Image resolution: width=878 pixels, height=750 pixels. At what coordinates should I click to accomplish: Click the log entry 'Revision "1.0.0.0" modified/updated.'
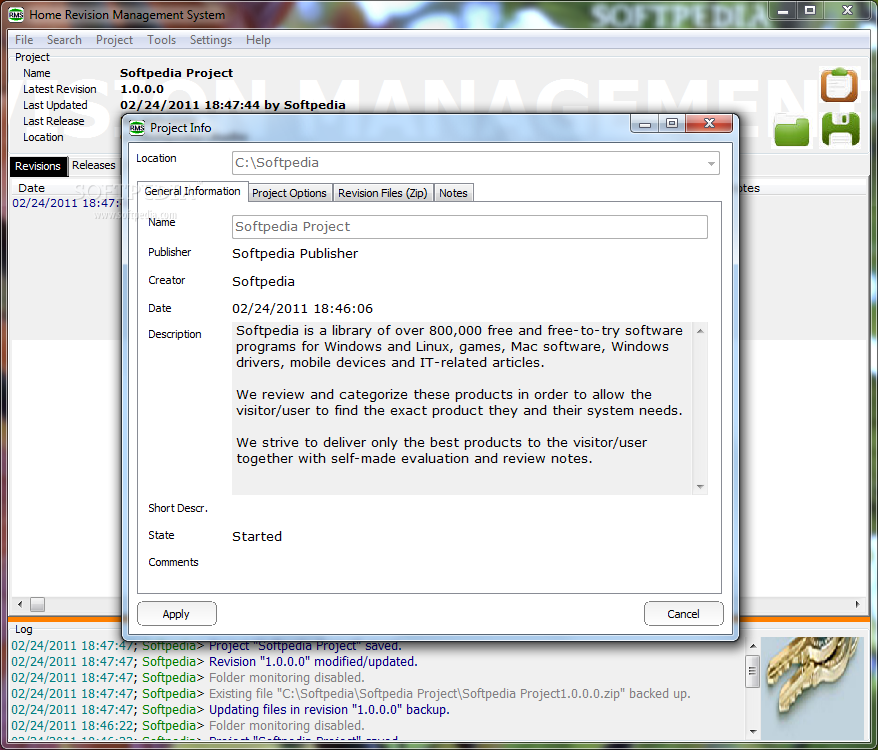tap(313, 662)
